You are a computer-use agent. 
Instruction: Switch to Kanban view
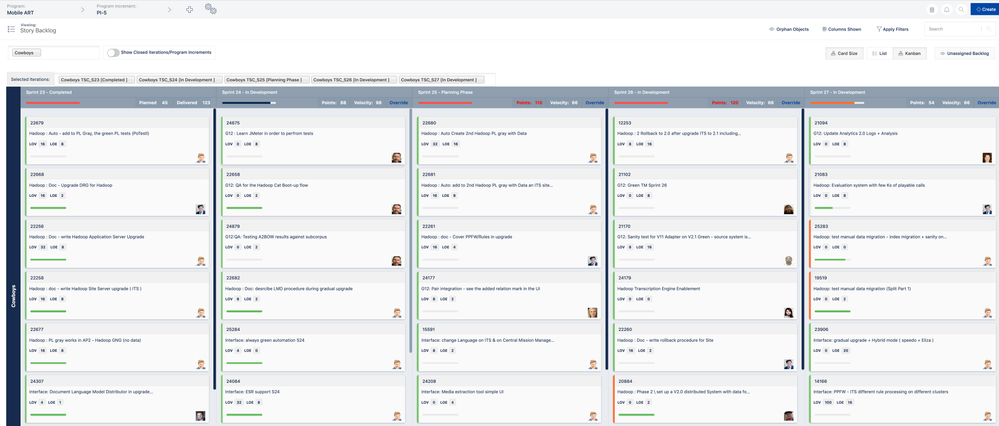coord(909,53)
